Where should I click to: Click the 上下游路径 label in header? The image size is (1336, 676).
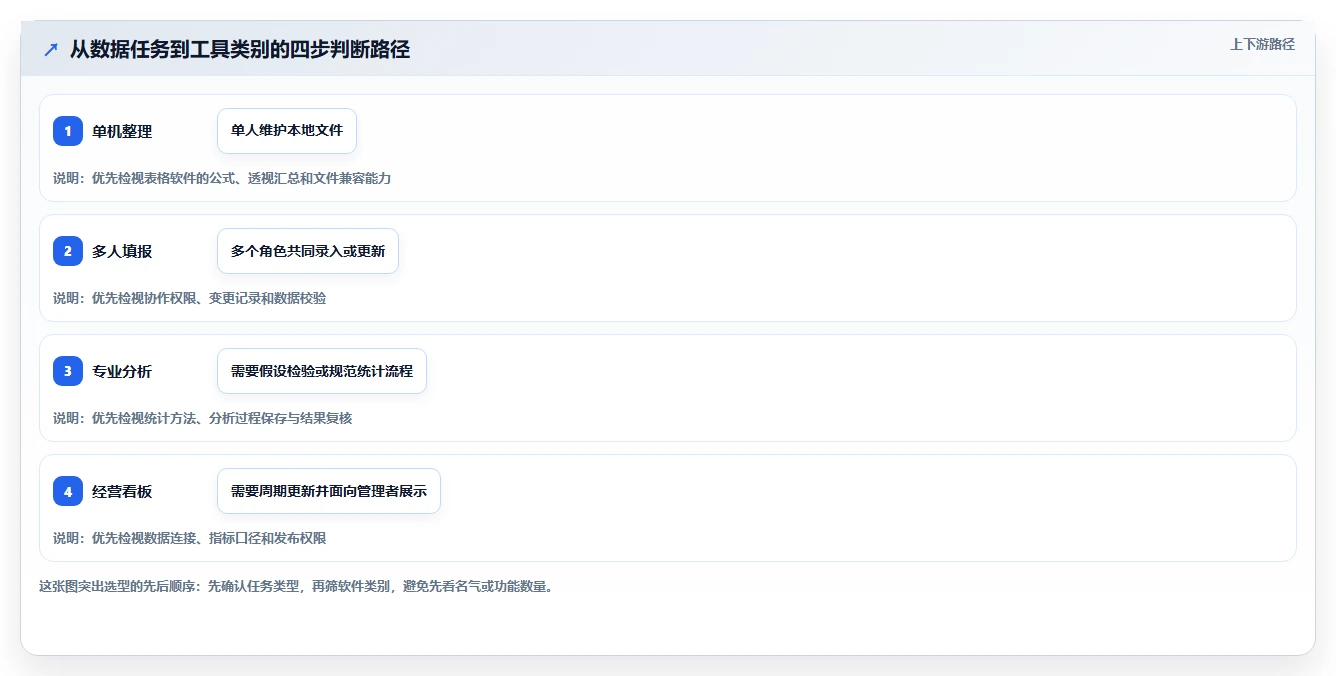click(1262, 44)
